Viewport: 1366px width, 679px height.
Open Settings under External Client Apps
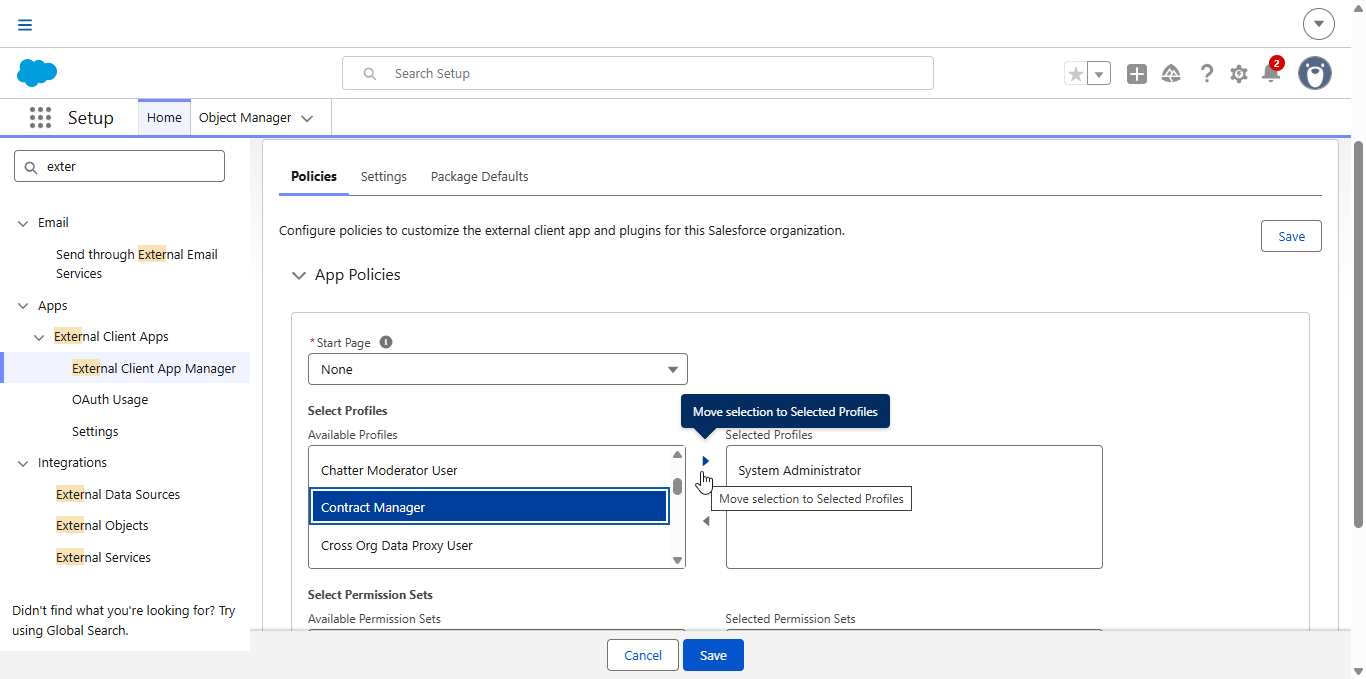coord(95,431)
